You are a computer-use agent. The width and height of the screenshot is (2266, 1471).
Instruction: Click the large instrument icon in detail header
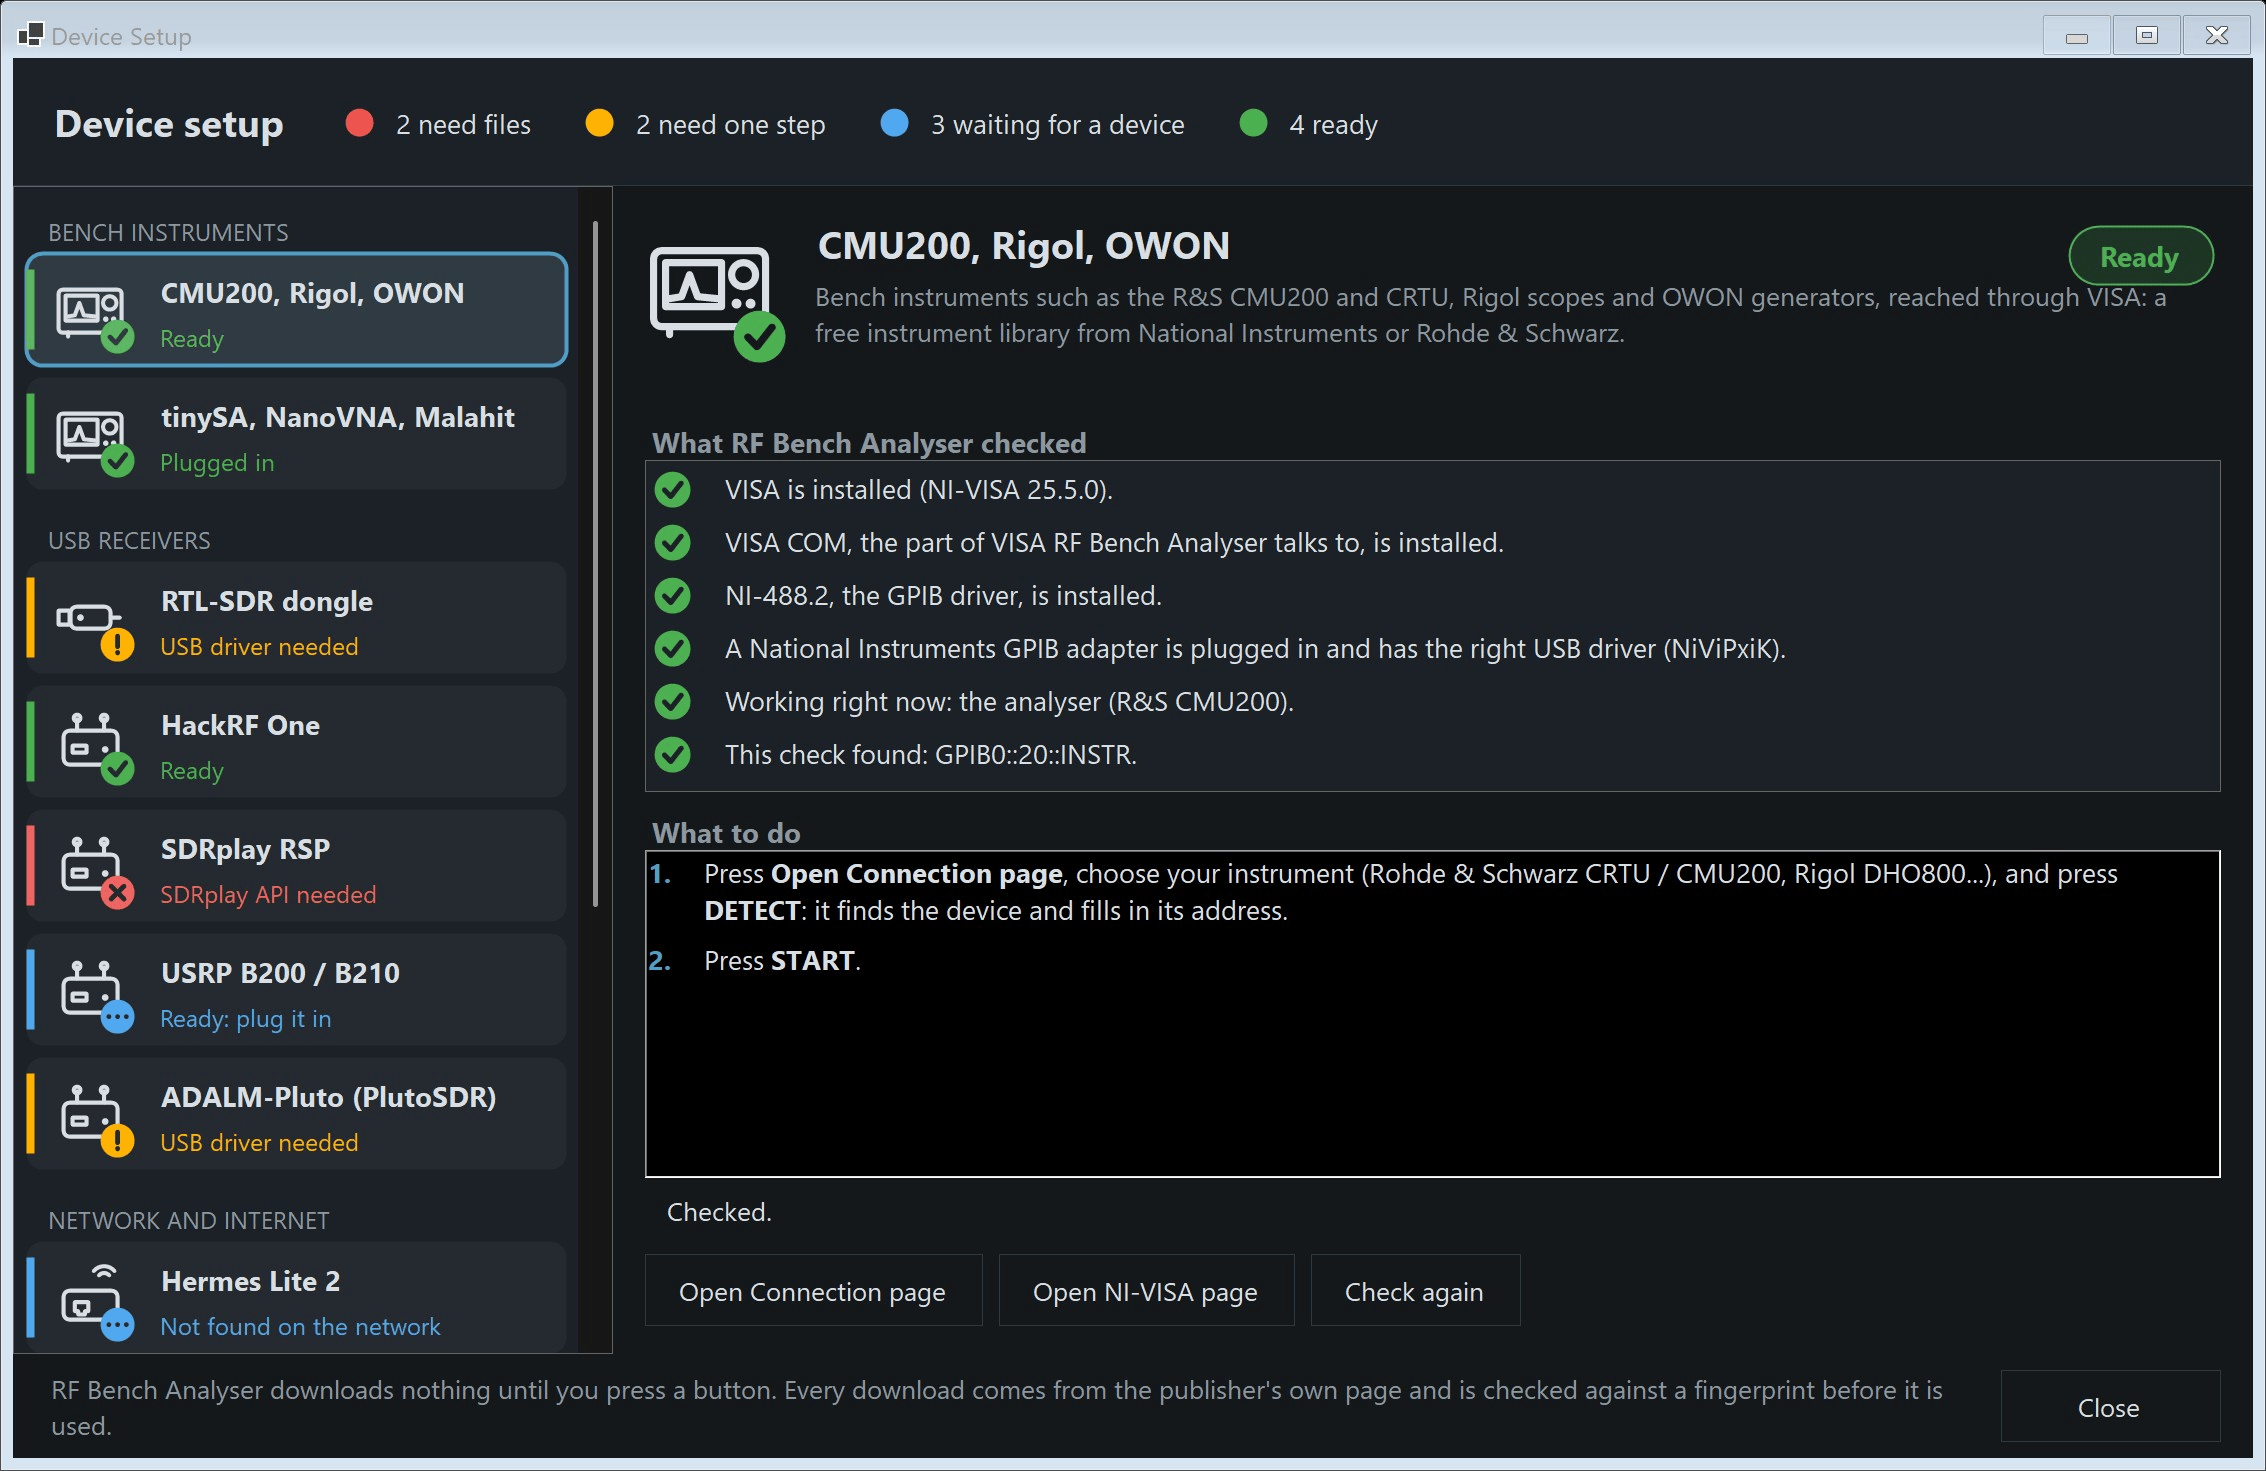pos(716,302)
